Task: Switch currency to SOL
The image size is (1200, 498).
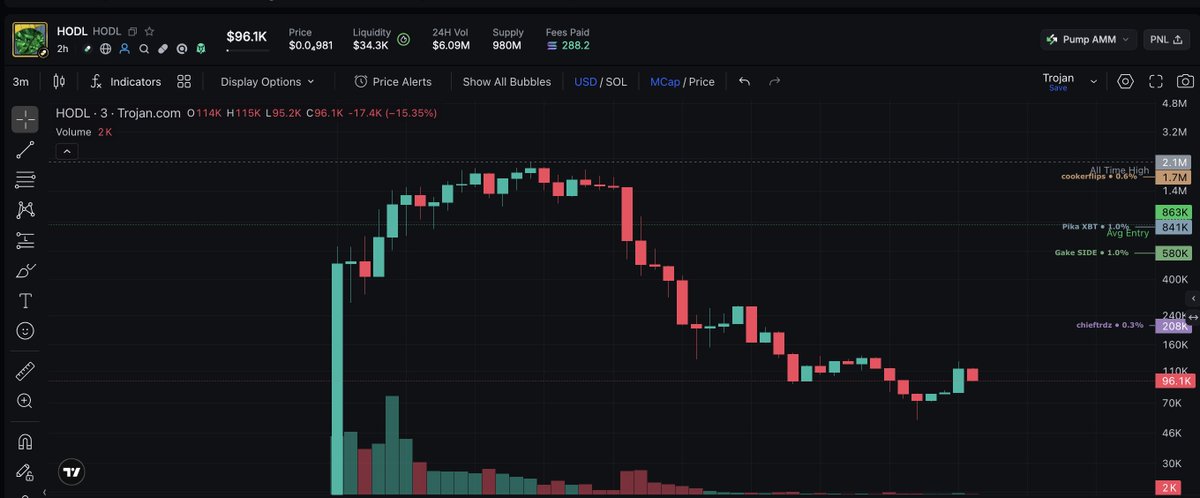Action: (616, 82)
